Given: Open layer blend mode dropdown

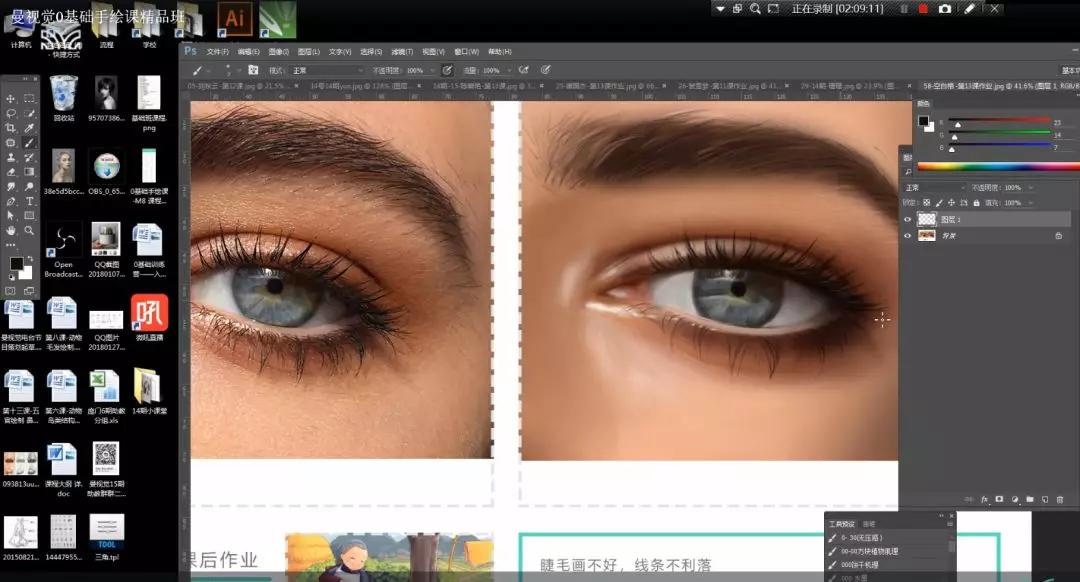Looking at the screenshot, I should click(935, 187).
